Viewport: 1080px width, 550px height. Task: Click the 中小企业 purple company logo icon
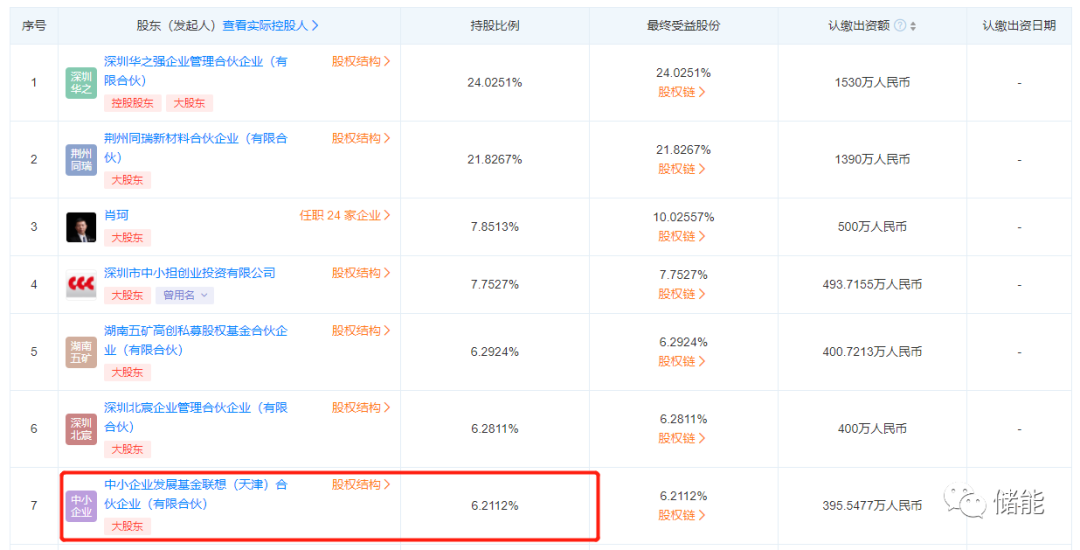click(81, 506)
